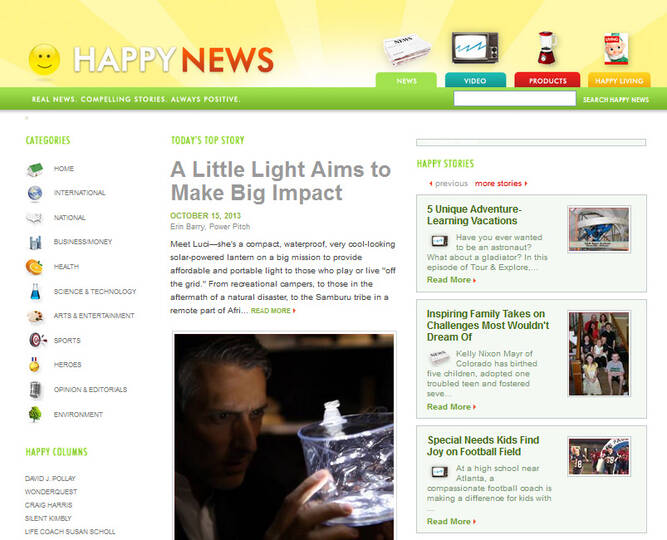
Task: Click inside the search input field
Action: 515,99
